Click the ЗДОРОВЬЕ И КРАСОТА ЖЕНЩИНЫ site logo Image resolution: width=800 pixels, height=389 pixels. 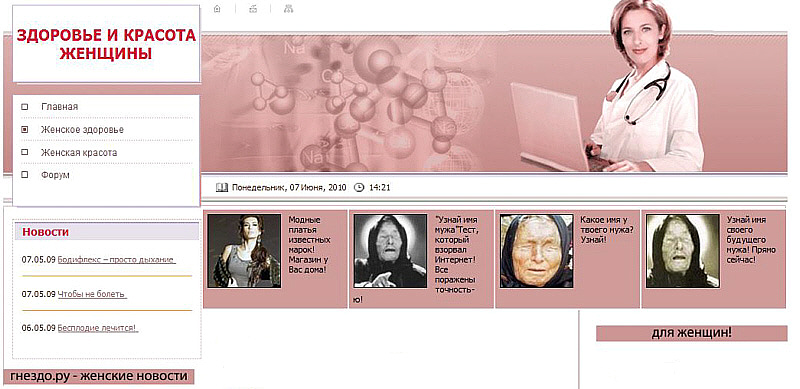tap(106, 44)
